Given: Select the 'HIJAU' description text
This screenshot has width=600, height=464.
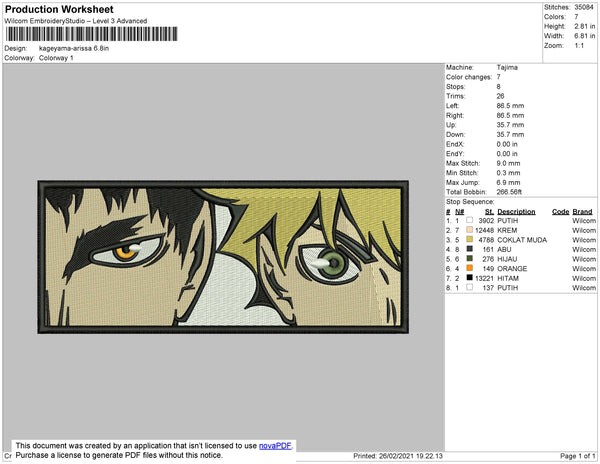Looking at the screenshot, I should tap(507, 259).
